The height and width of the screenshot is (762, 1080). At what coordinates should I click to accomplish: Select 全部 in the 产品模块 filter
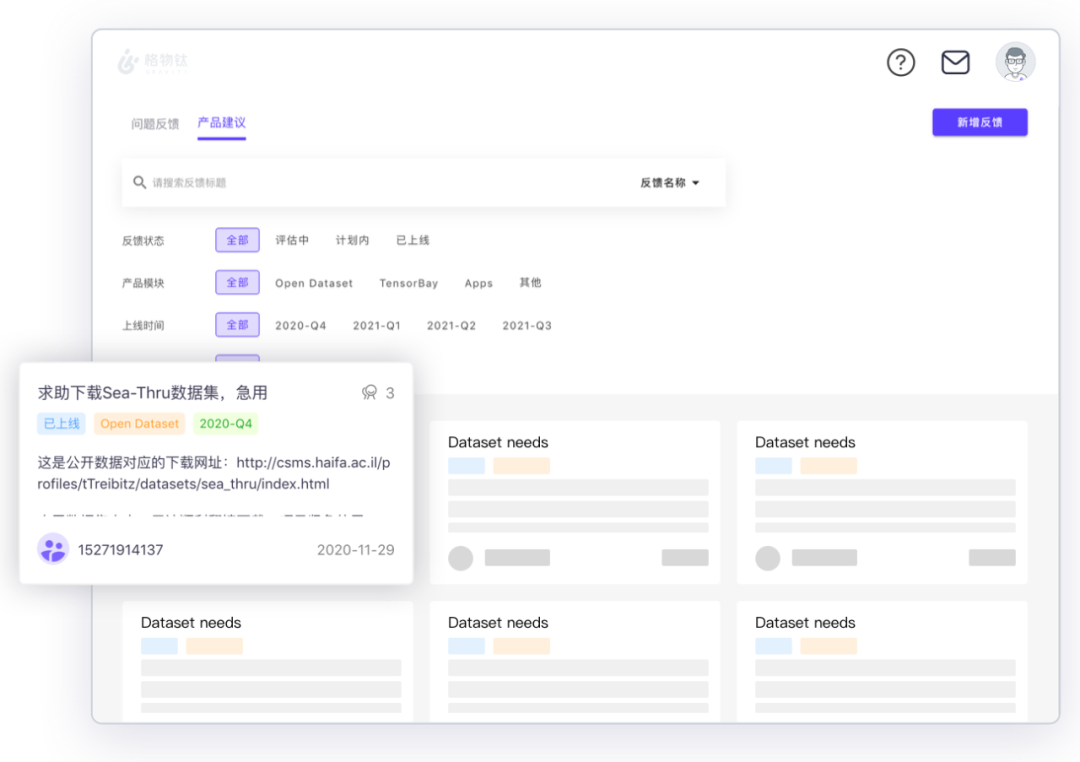(237, 282)
